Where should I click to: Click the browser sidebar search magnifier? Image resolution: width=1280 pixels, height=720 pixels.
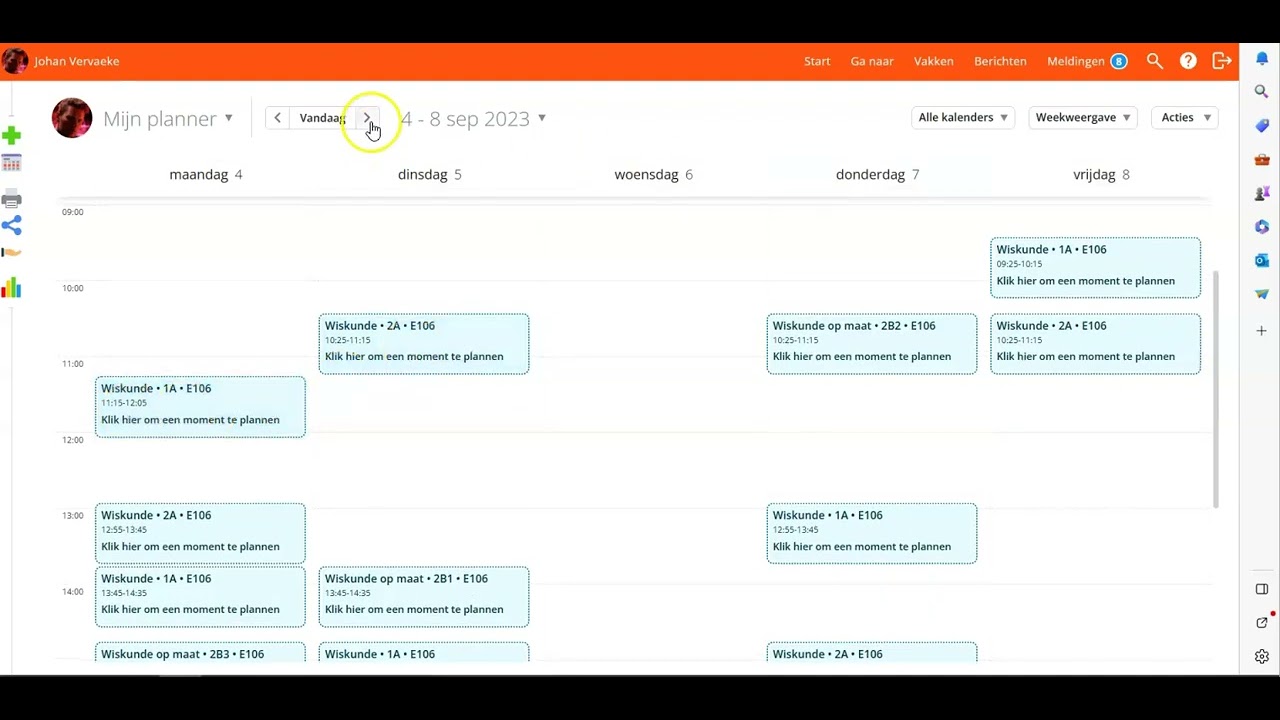(1262, 92)
